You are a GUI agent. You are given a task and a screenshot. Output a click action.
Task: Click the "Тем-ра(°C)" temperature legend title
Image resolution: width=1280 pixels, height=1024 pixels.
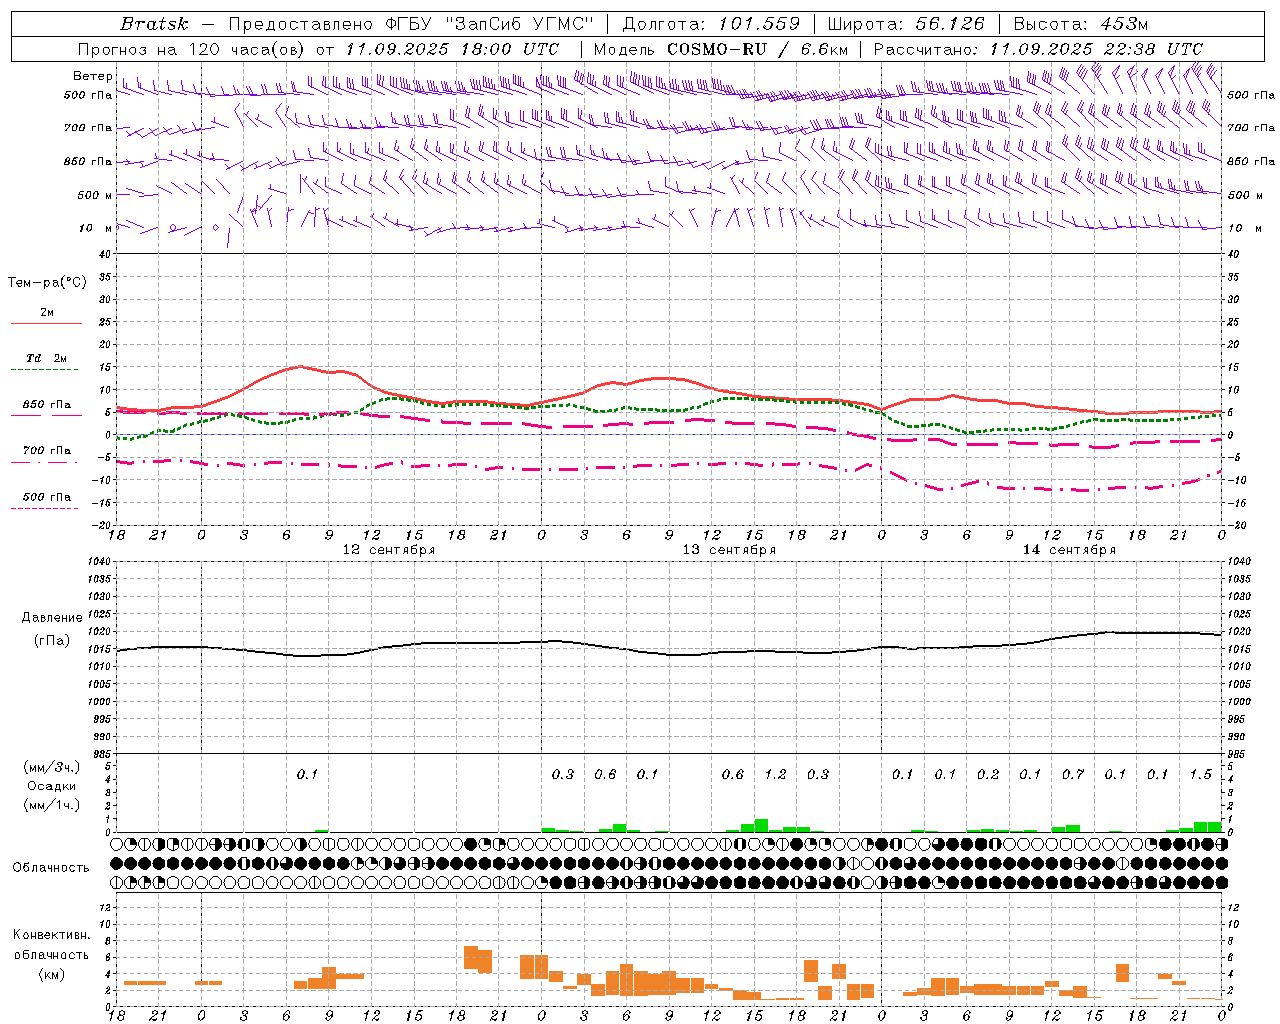click(47, 283)
